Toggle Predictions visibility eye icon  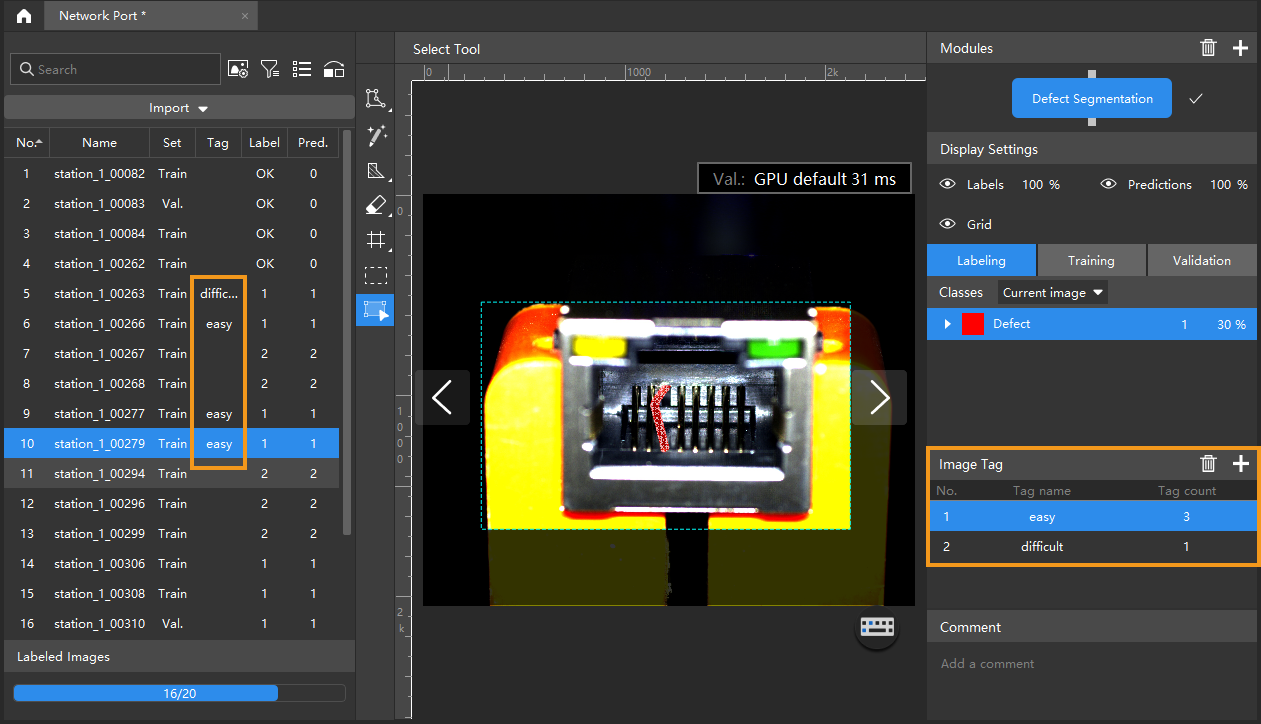pos(1108,185)
